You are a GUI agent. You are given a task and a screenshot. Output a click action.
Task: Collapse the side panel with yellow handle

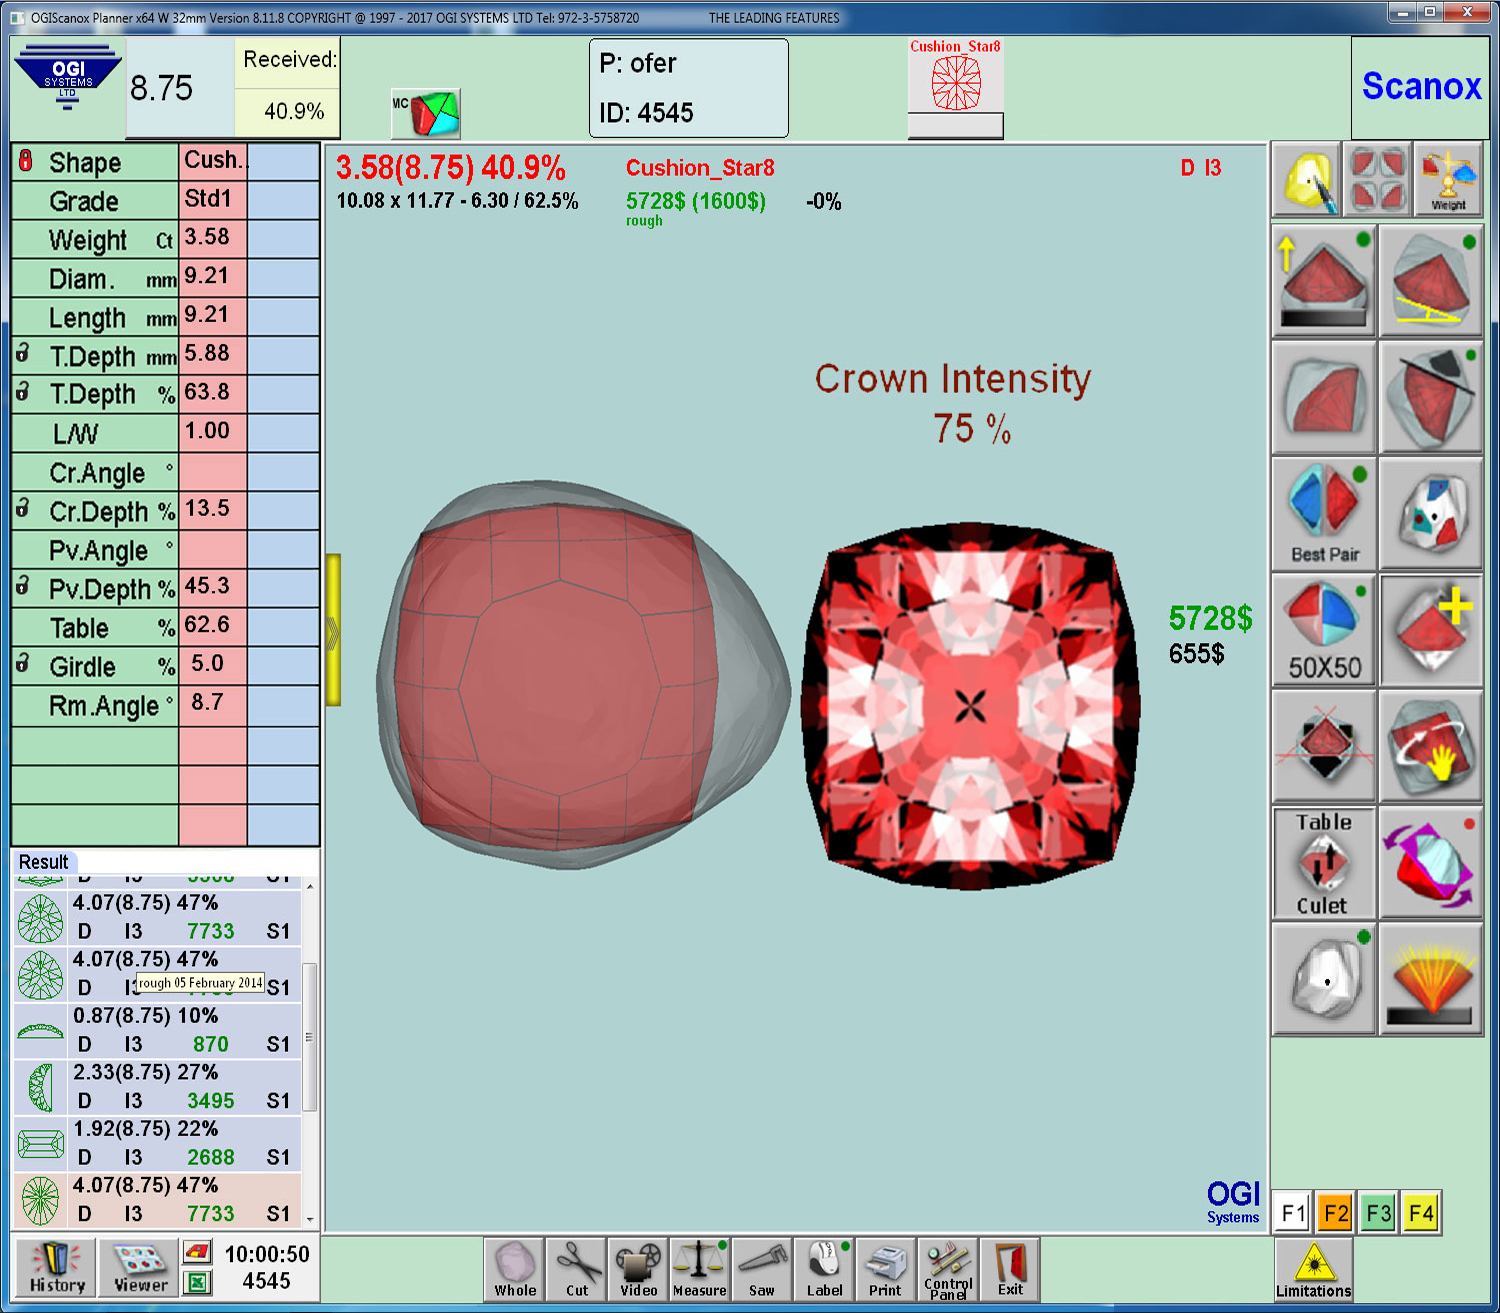(x=333, y=630)
